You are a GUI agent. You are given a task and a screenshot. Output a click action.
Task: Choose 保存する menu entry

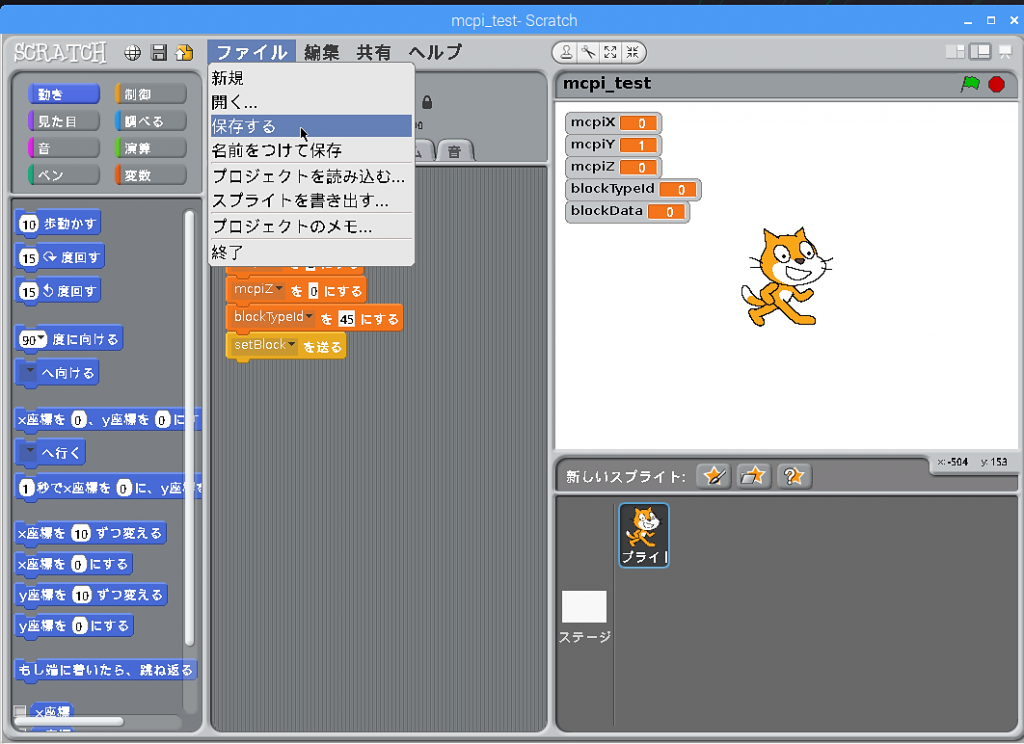[x=312, y=126]
